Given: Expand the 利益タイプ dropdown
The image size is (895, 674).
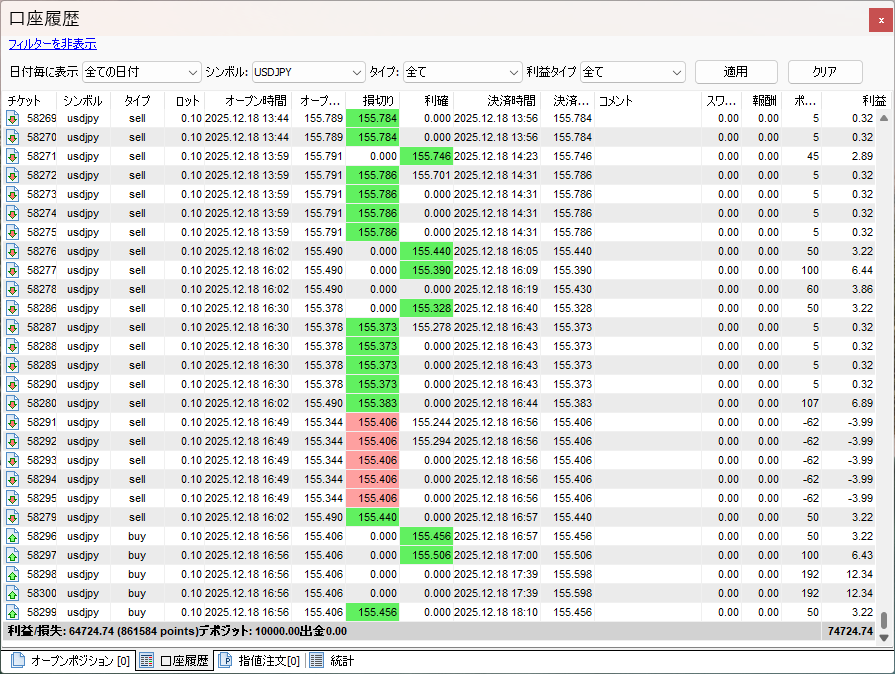Looking at the screenshot, I should tap(632, 72).
